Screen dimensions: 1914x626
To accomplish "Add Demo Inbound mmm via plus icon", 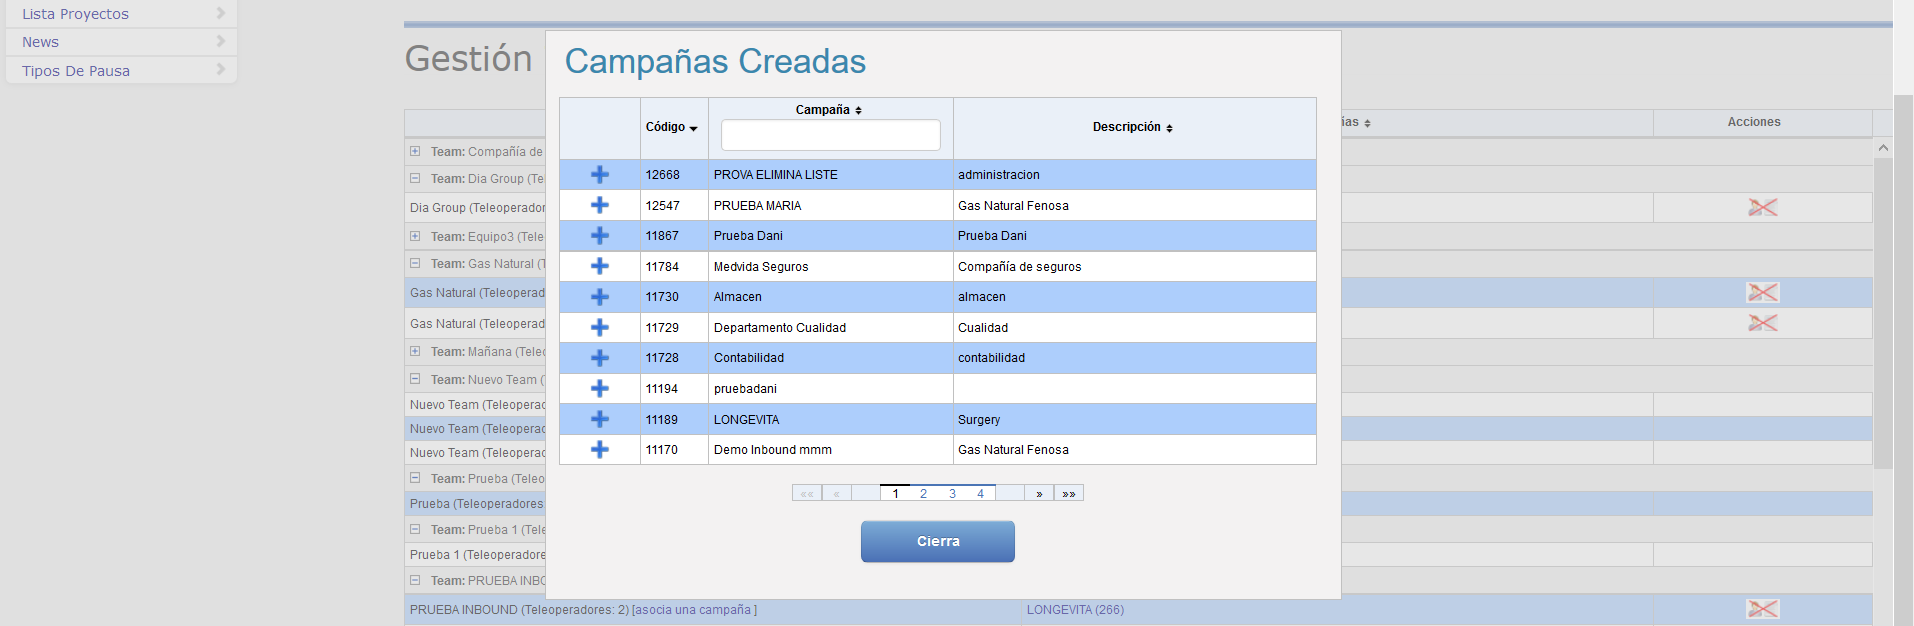I will point(600,449).
